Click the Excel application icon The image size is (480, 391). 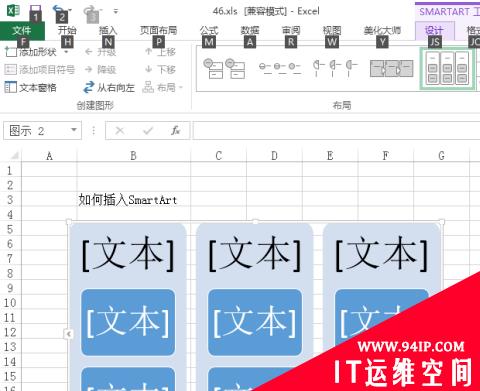(13, 10)
